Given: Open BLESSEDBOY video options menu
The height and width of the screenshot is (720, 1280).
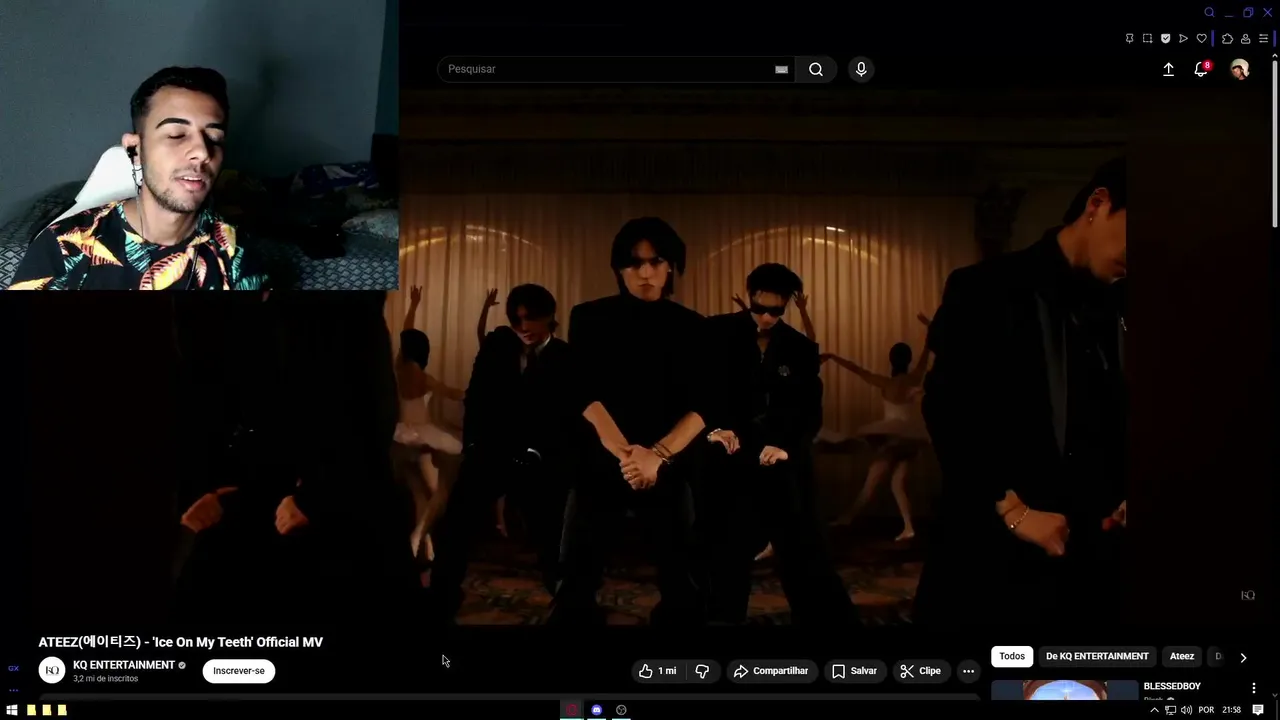Looking at the screenshot, I should (x=1253, y=688).
